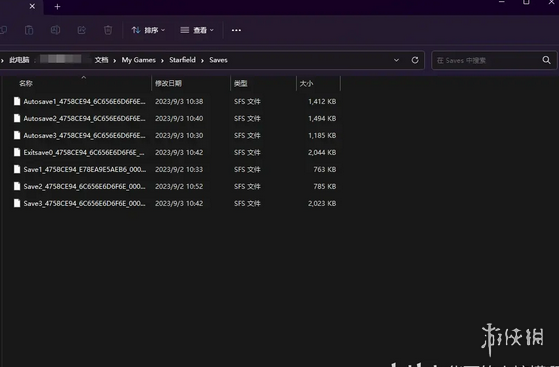Click Starfield breadcrumb

(x=182, y=60)
